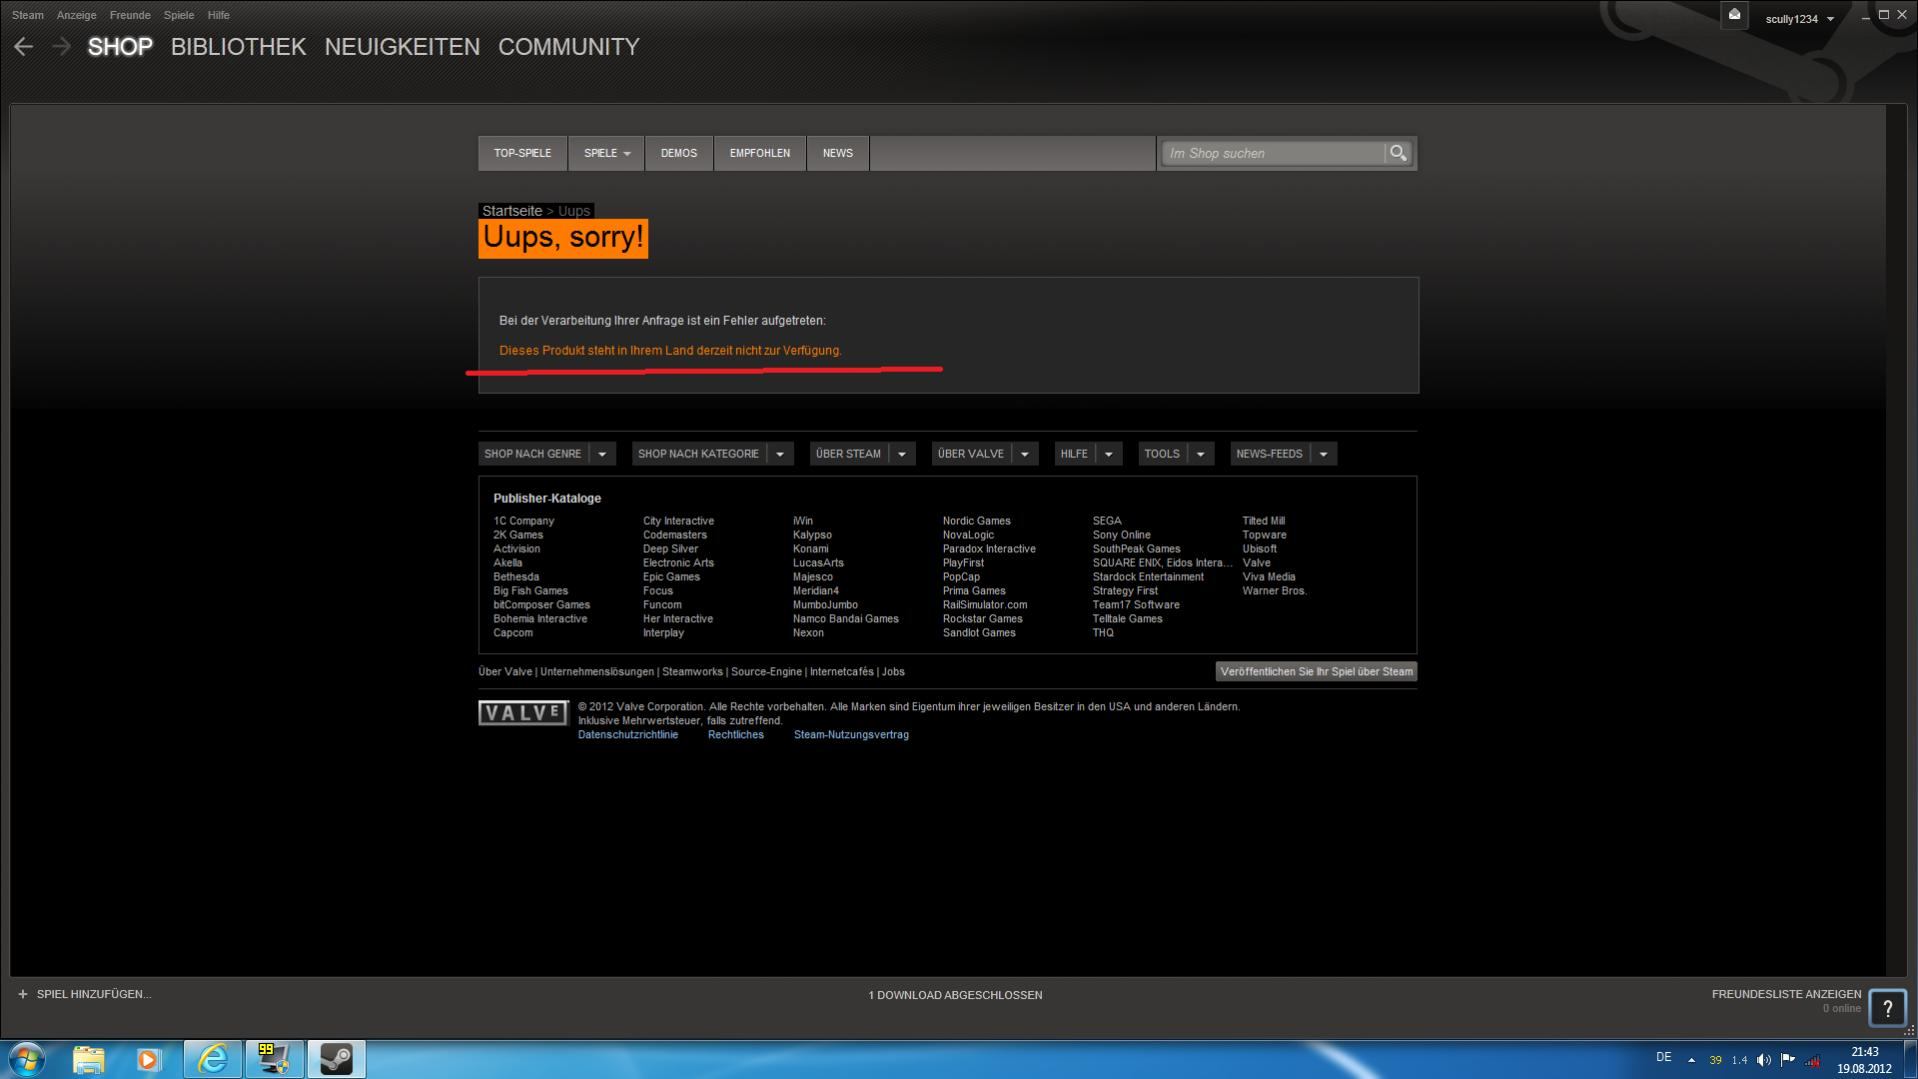Screen dimensions: 1918x1079
Task: Click the DE language indicator in tray
Action: [x=1663, y=1057]
